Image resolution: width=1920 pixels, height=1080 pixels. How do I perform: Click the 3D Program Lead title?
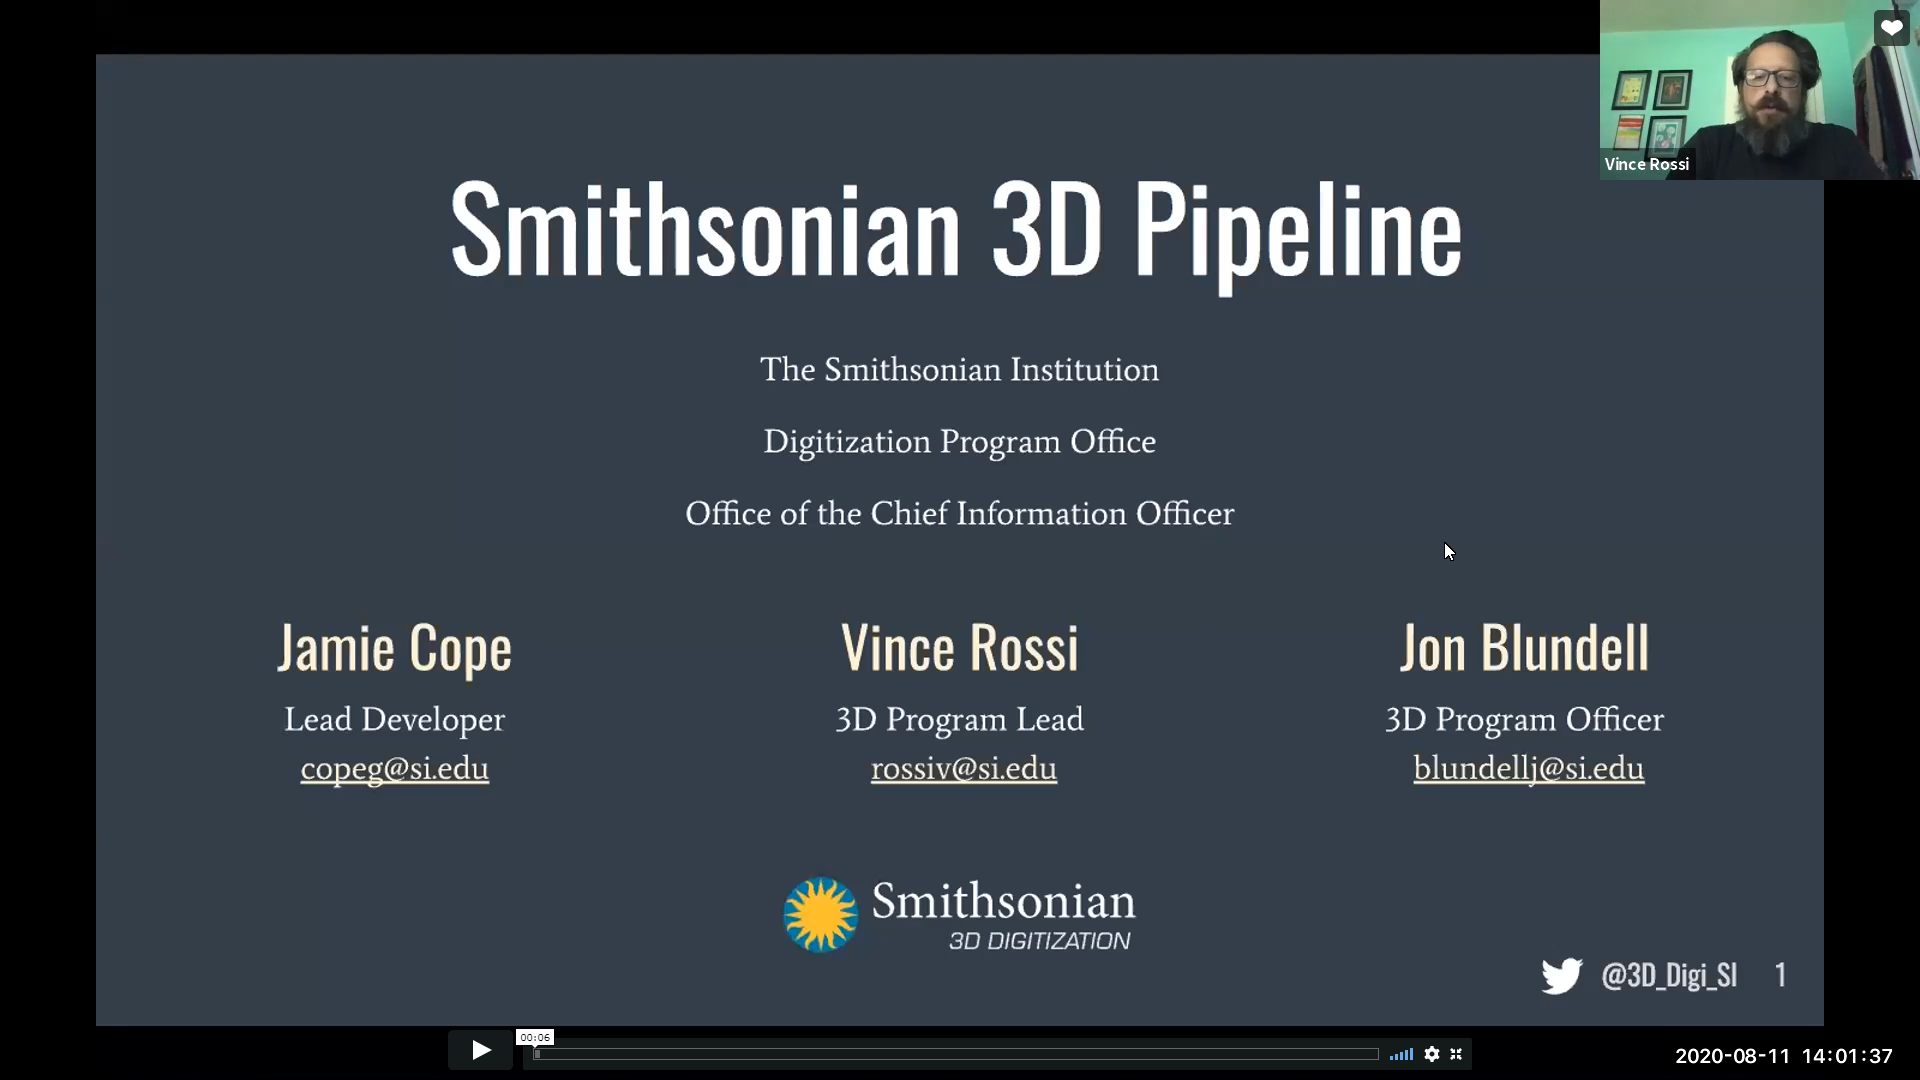tap(959, 720)
